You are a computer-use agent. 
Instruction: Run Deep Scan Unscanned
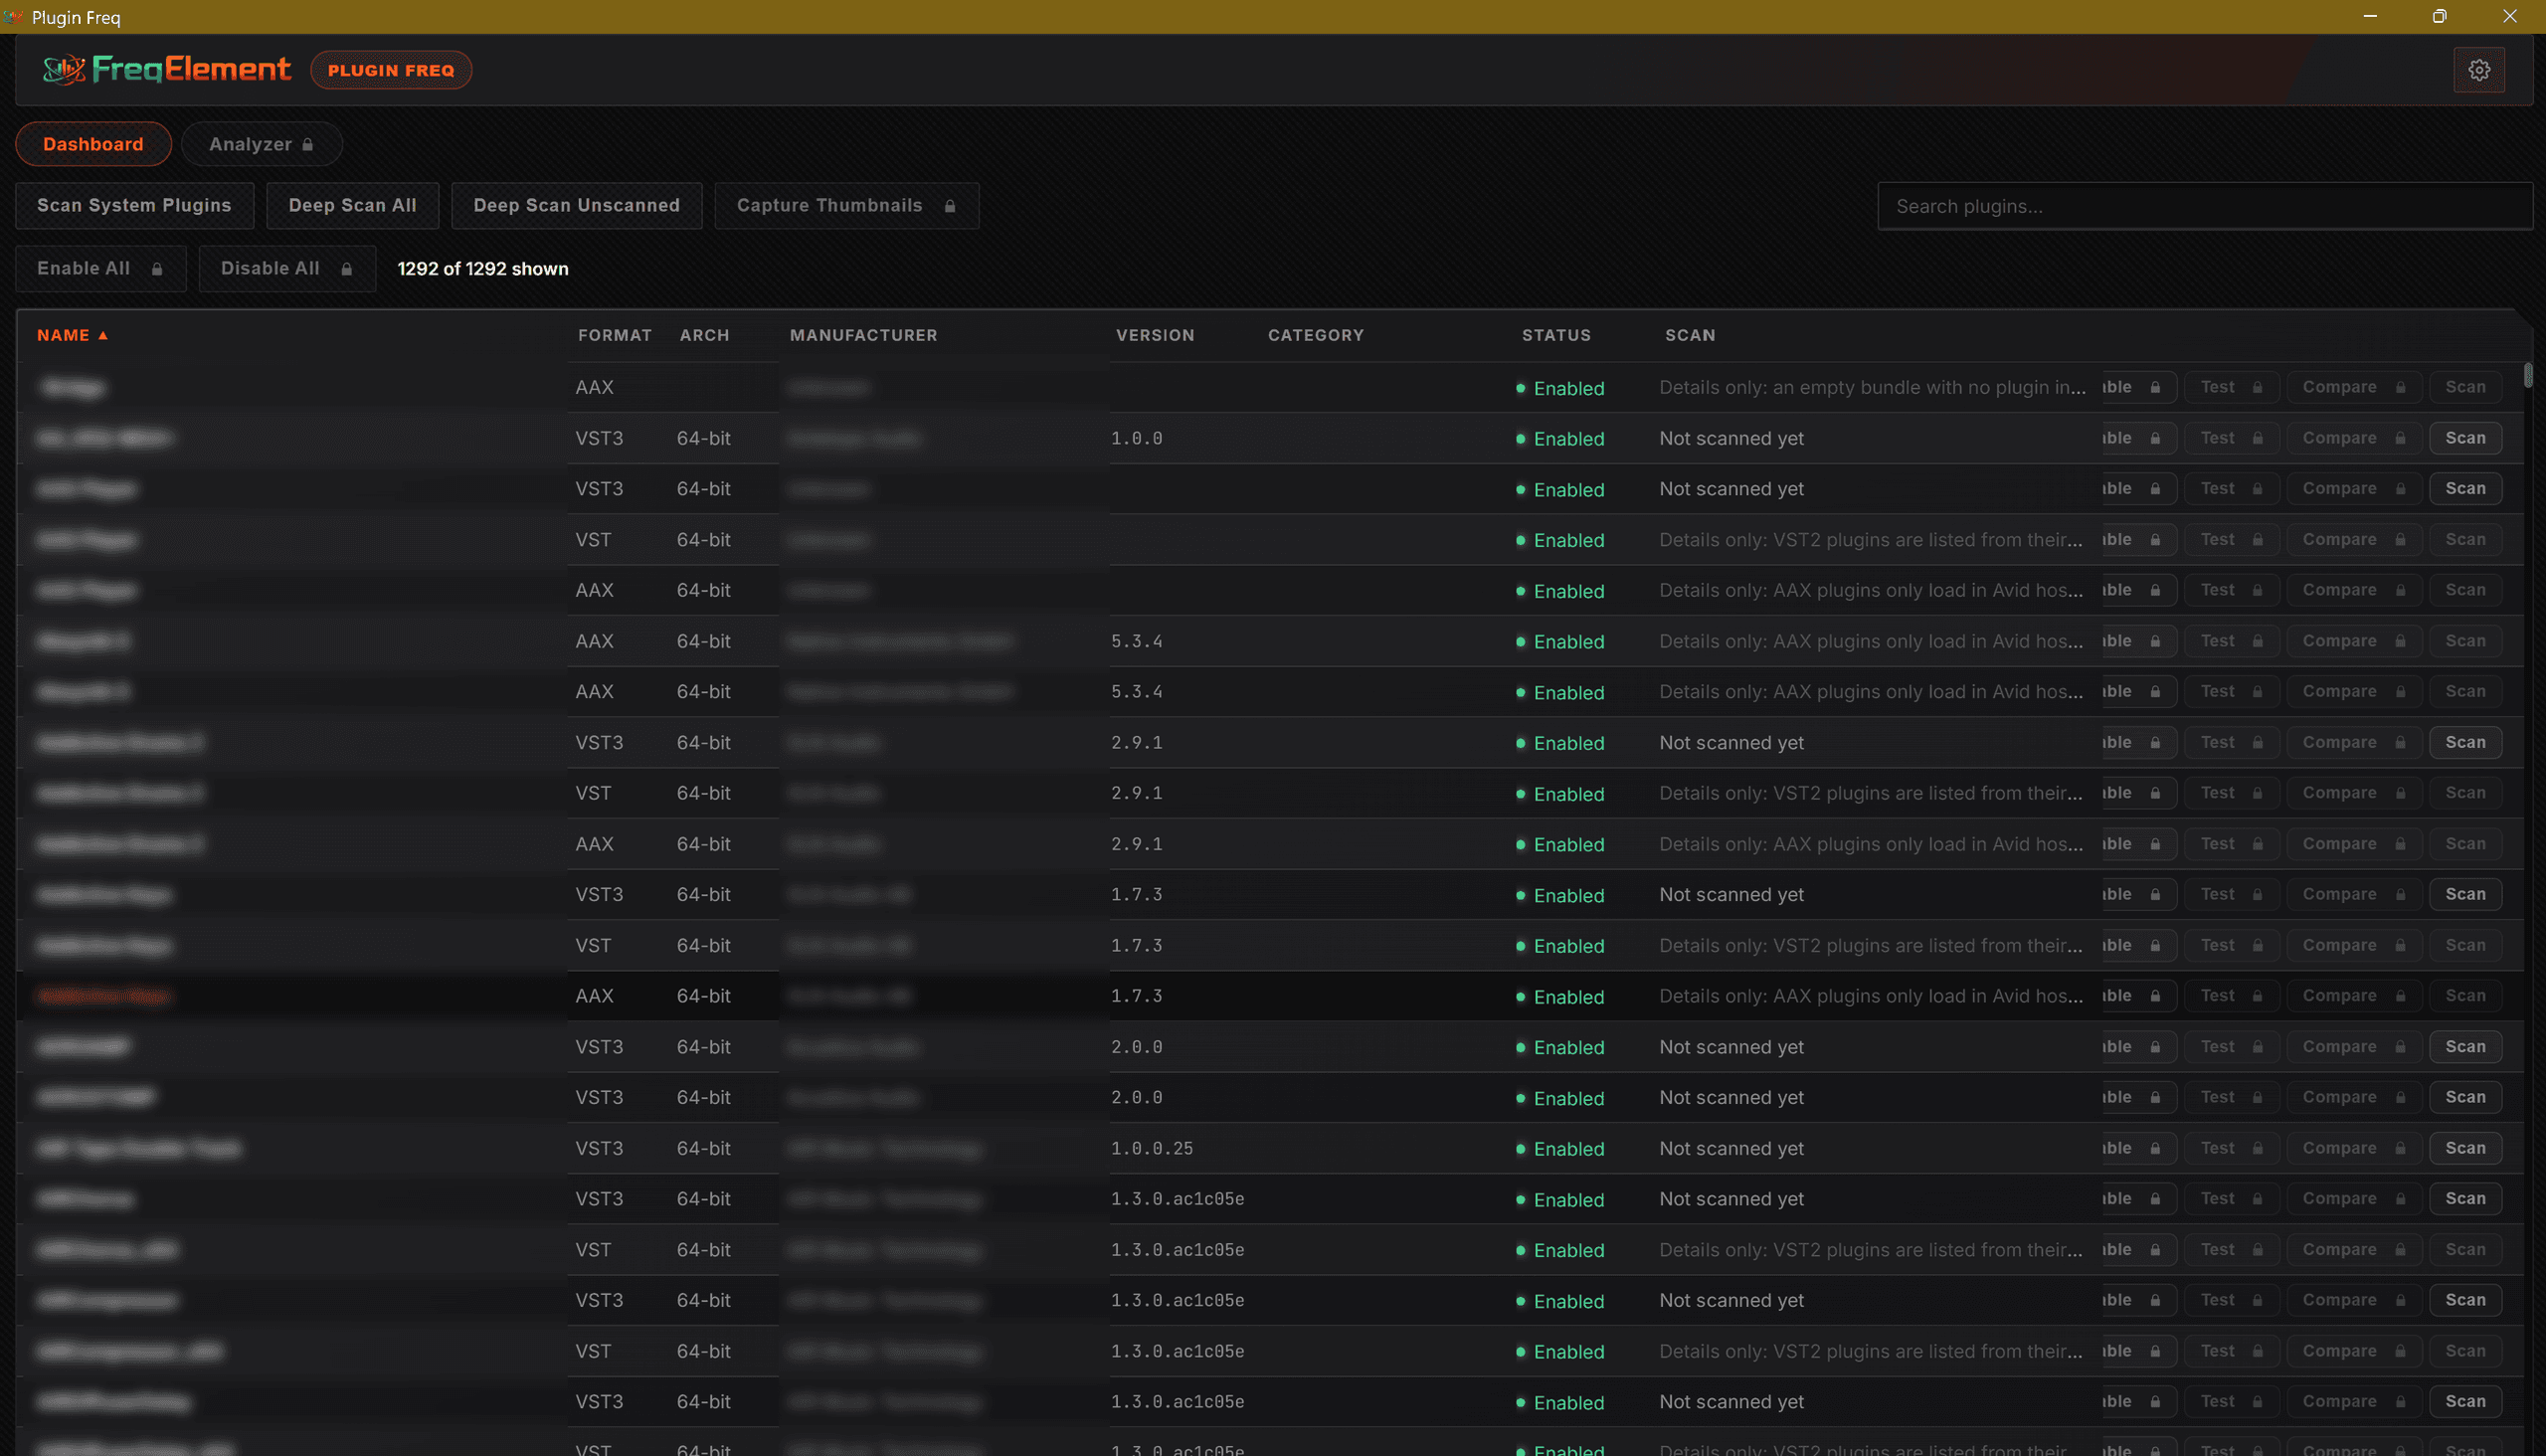tap(576, 206)
